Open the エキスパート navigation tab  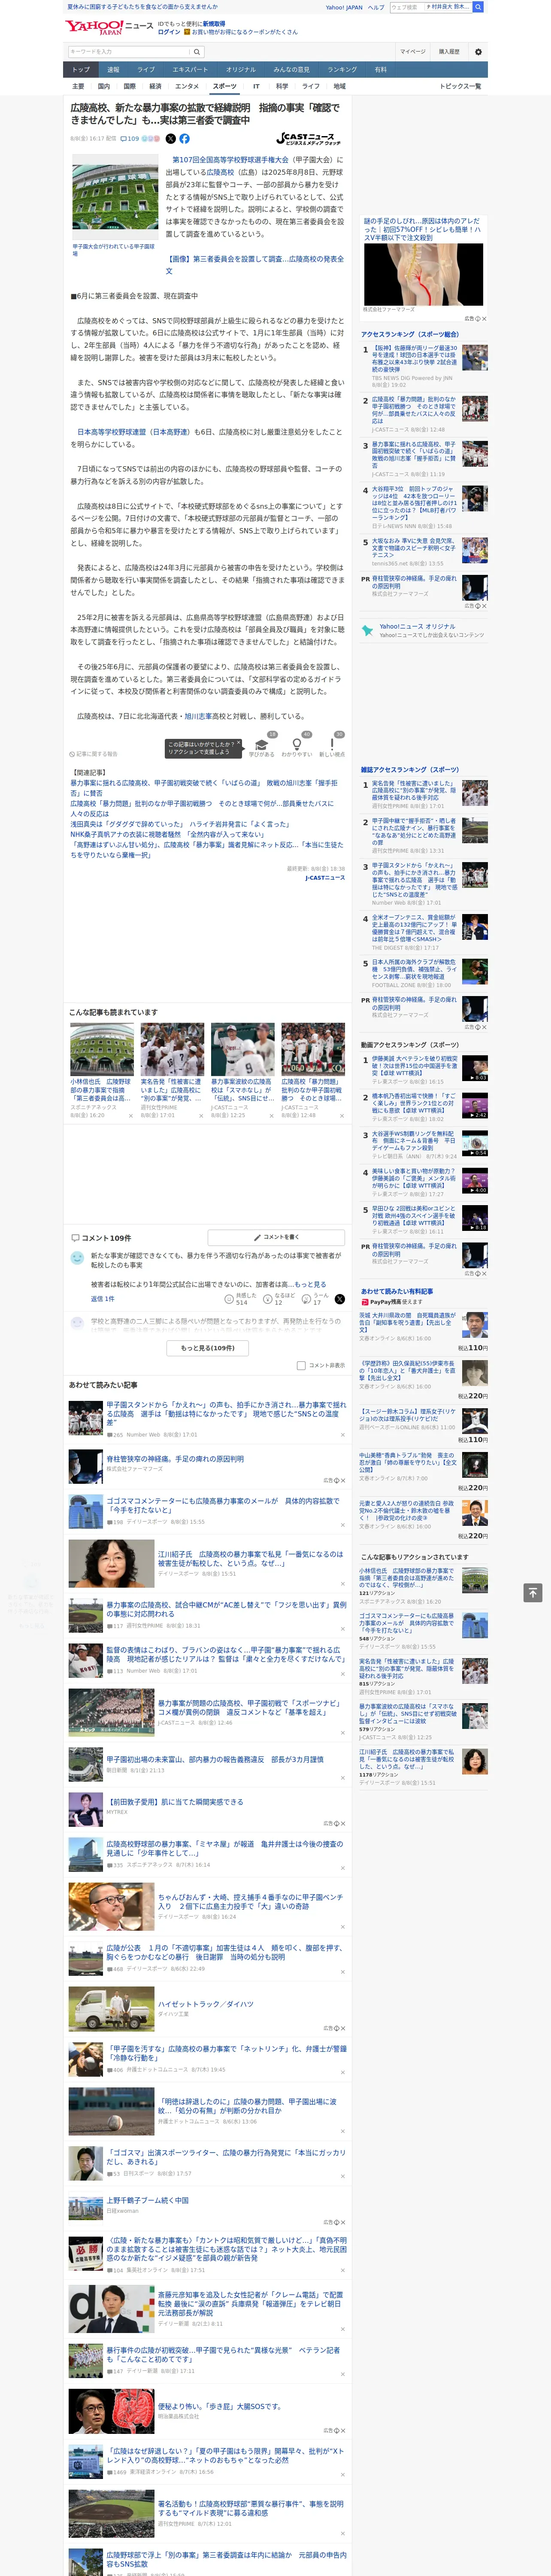click(190, 70)
